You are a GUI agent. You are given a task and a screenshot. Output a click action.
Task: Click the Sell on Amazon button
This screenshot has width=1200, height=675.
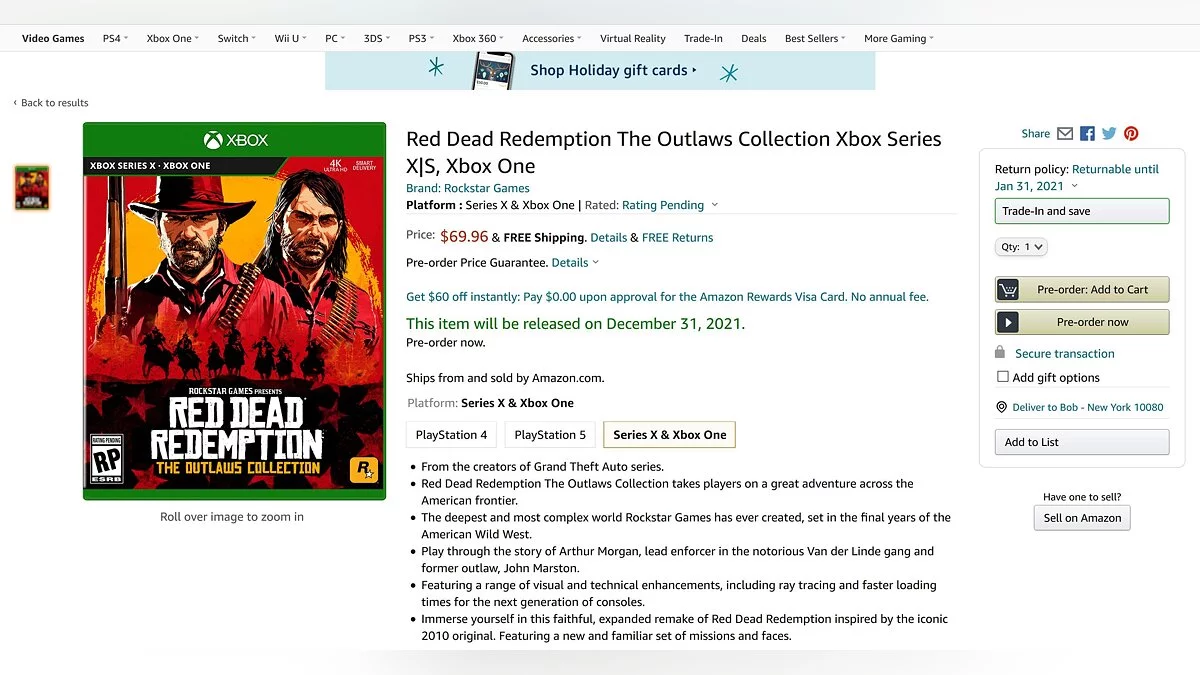(1082, 518)
